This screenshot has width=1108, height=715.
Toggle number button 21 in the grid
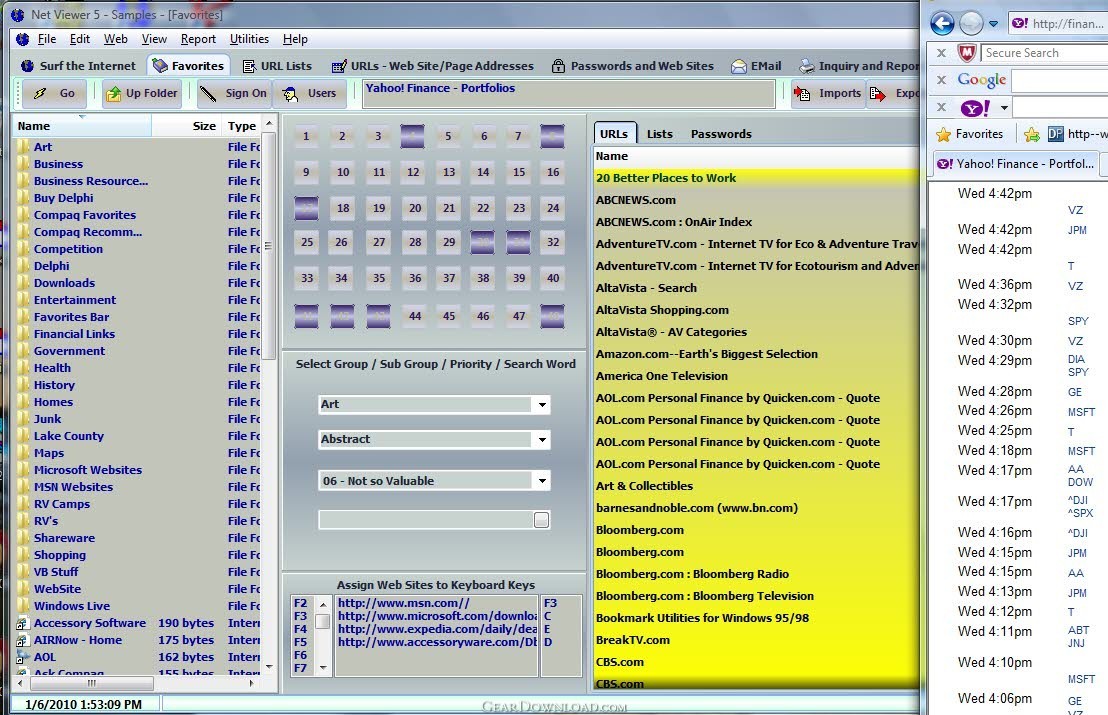pyautogui.click(x=449, y=208)
